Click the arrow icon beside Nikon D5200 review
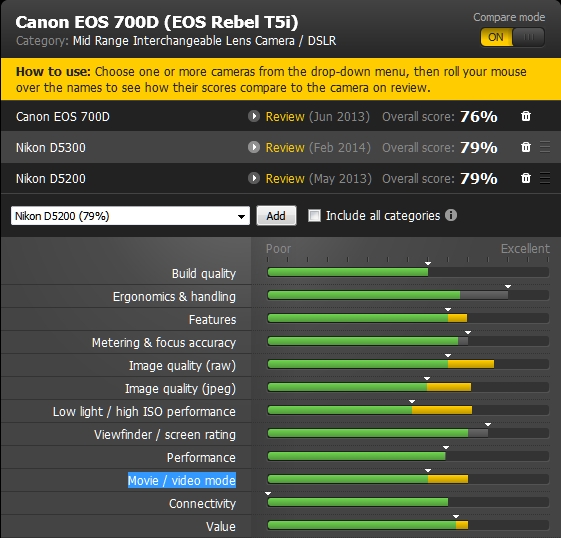 point(254,178)
